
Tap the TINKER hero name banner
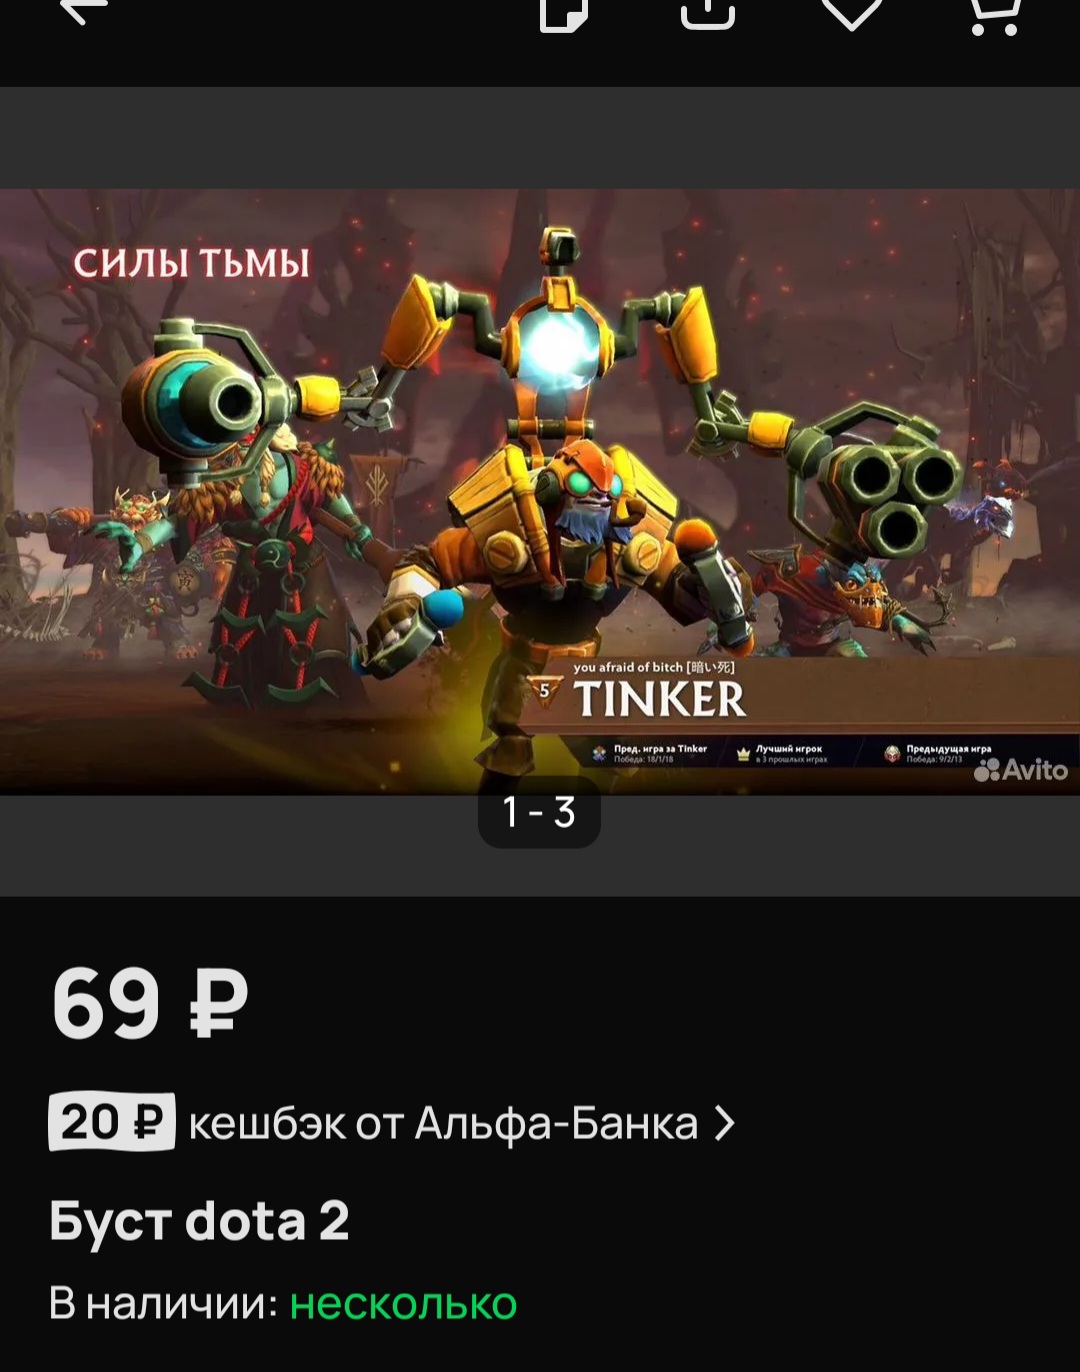pos(660,699)
